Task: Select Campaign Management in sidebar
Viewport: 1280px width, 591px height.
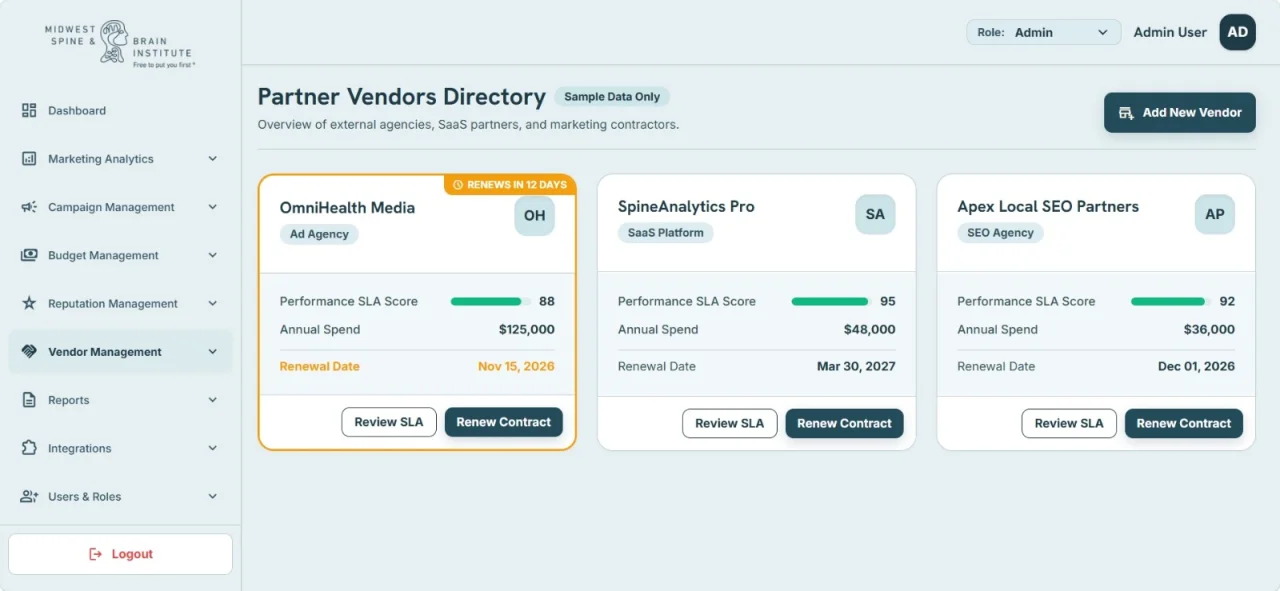Action: point(120,207)
